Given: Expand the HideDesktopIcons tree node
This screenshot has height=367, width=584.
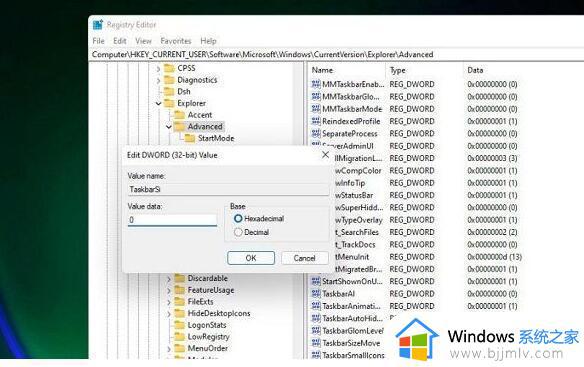Looking at the screenshot, I should [169, 314].
